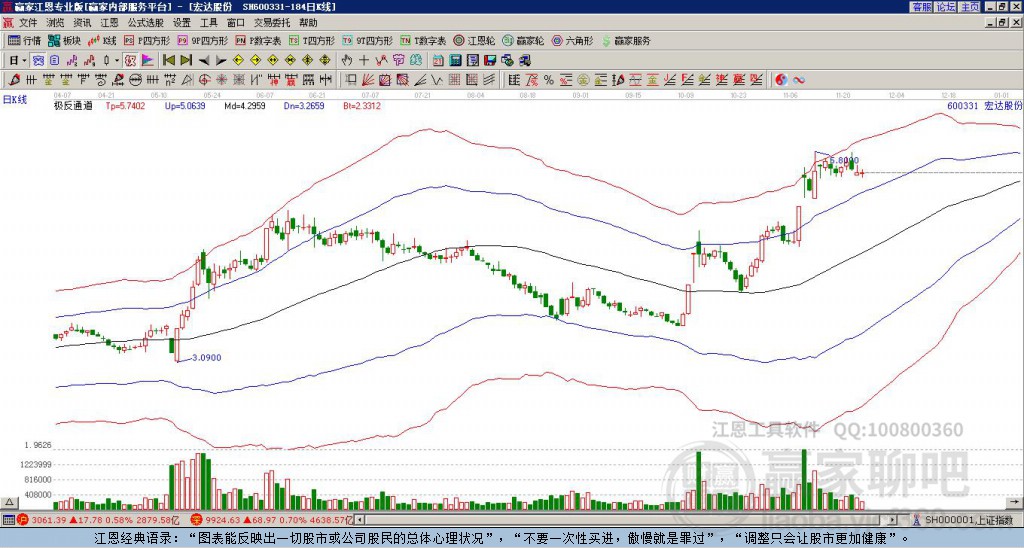The width and height of the screenshot is (1024, 548).
Task: Select the crosshair cursor tool
Action: [x=364, y=61]
